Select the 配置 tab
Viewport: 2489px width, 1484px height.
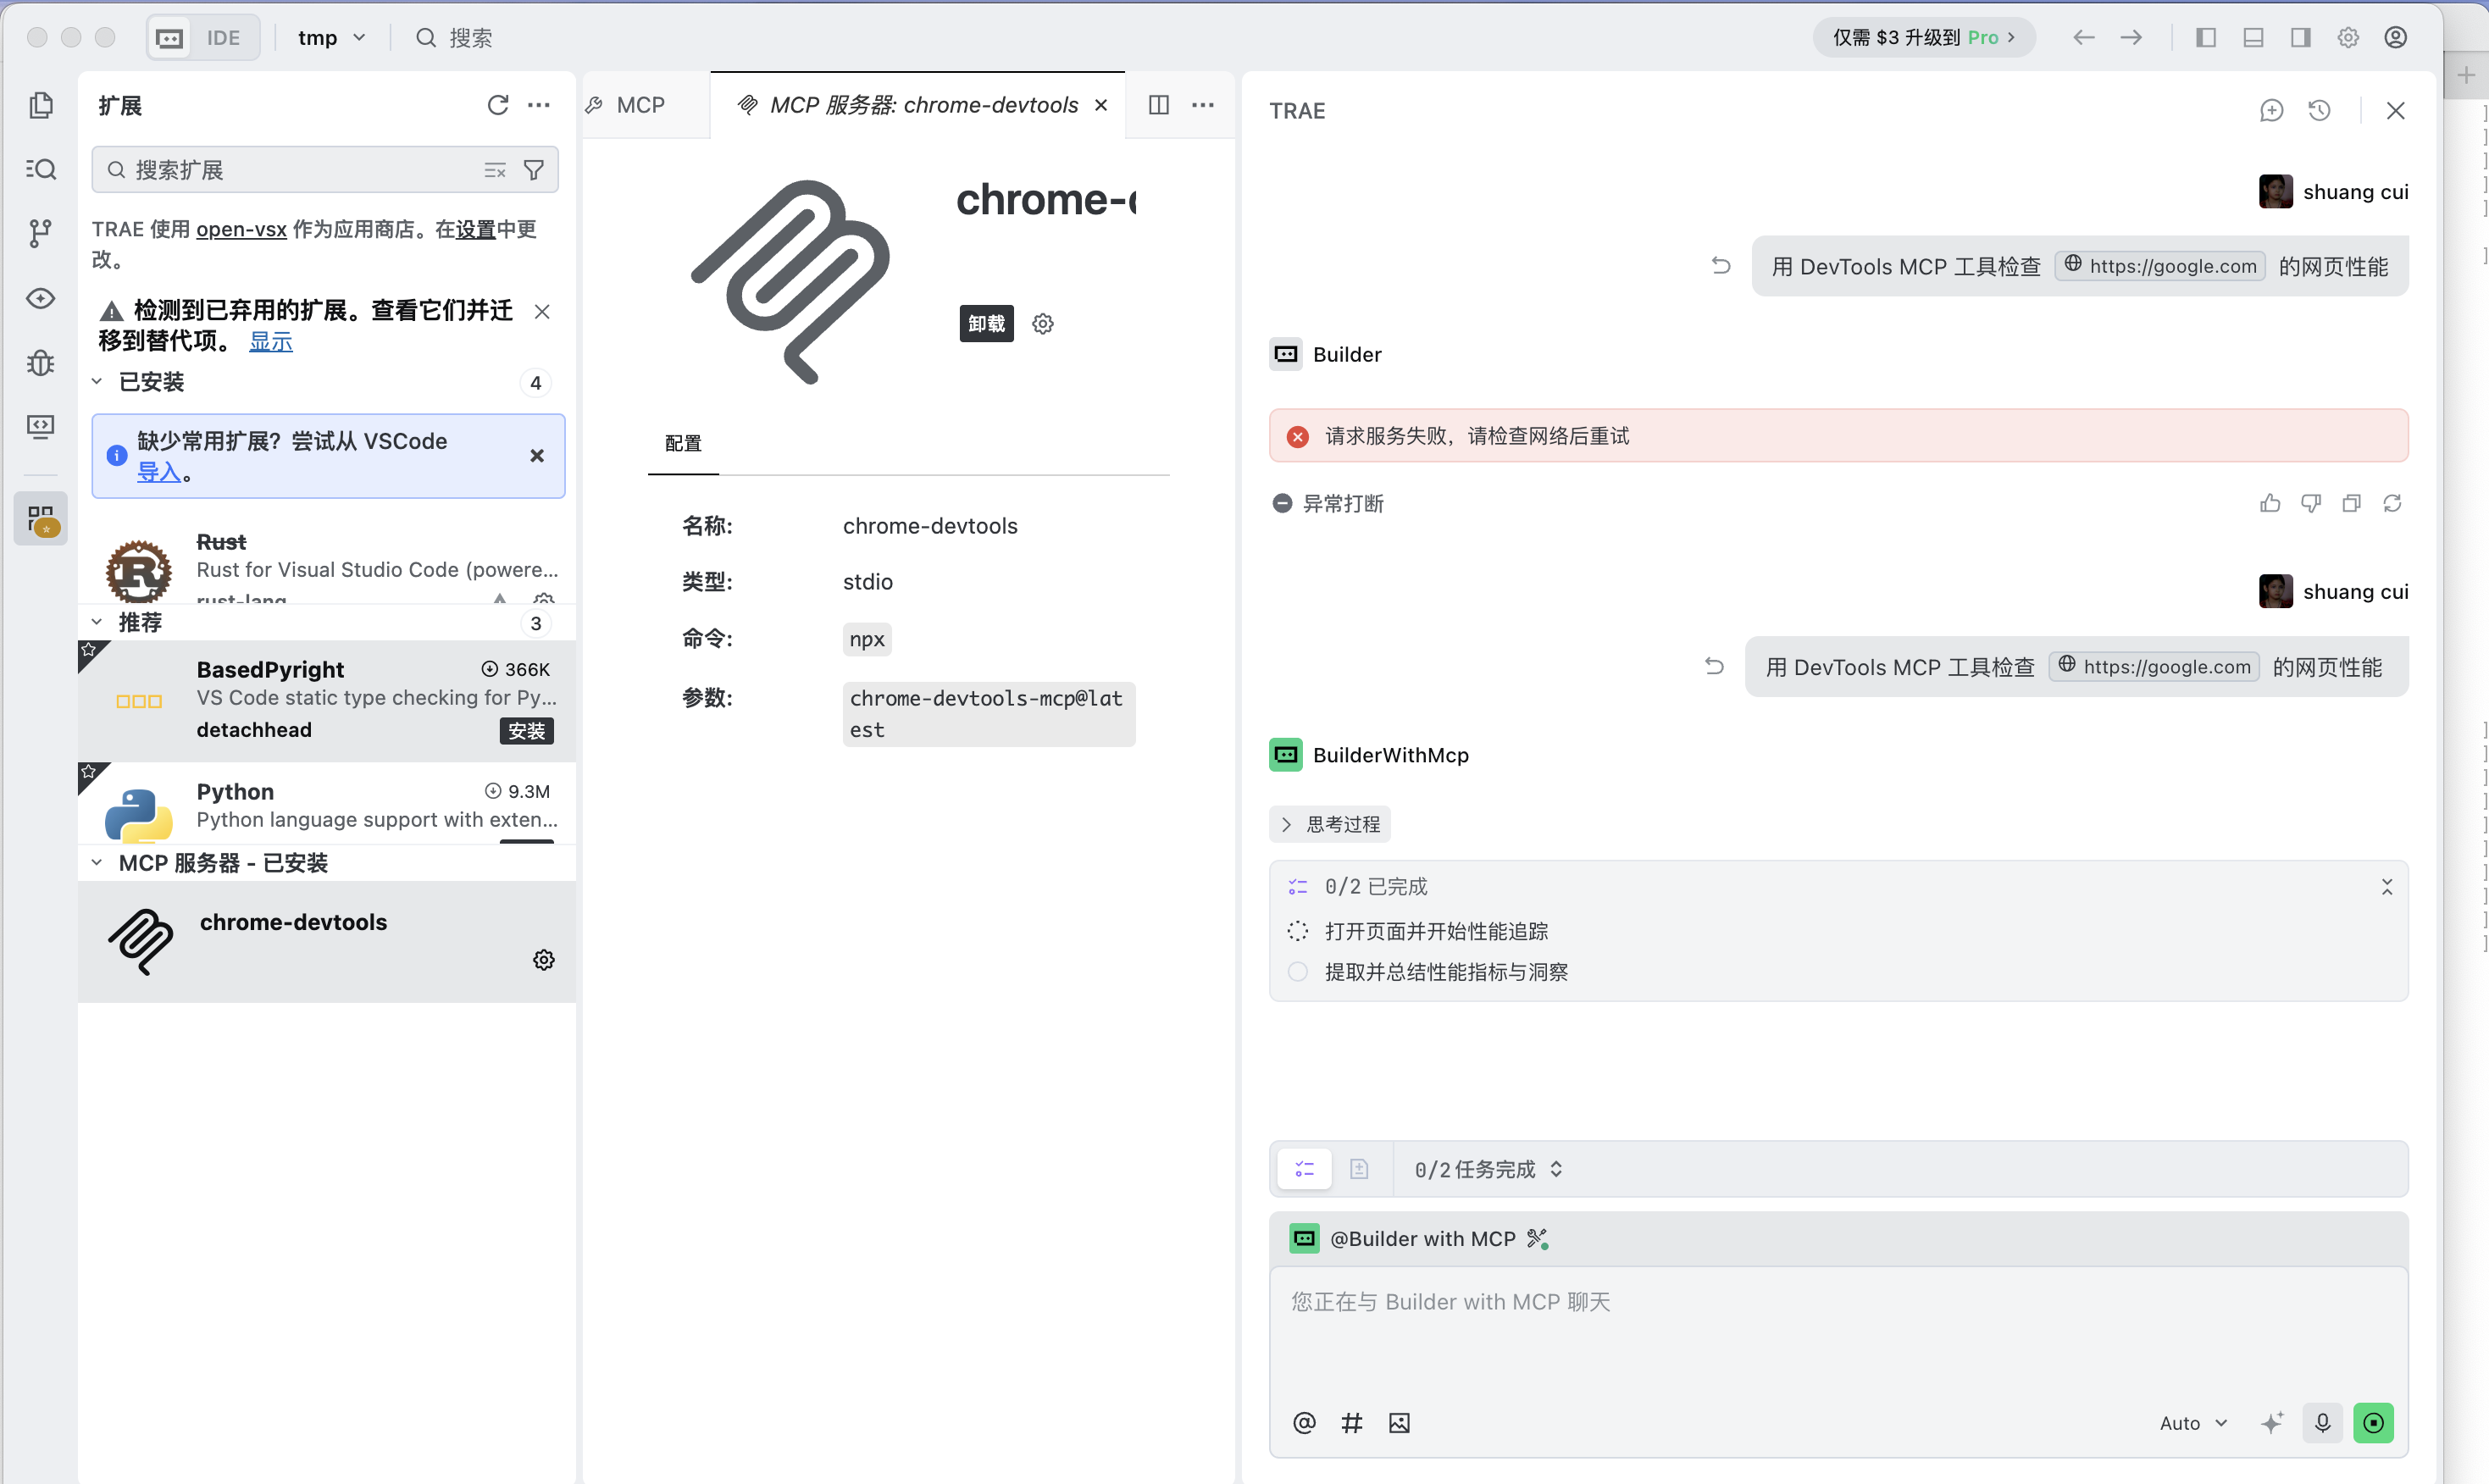click(683, 443)
